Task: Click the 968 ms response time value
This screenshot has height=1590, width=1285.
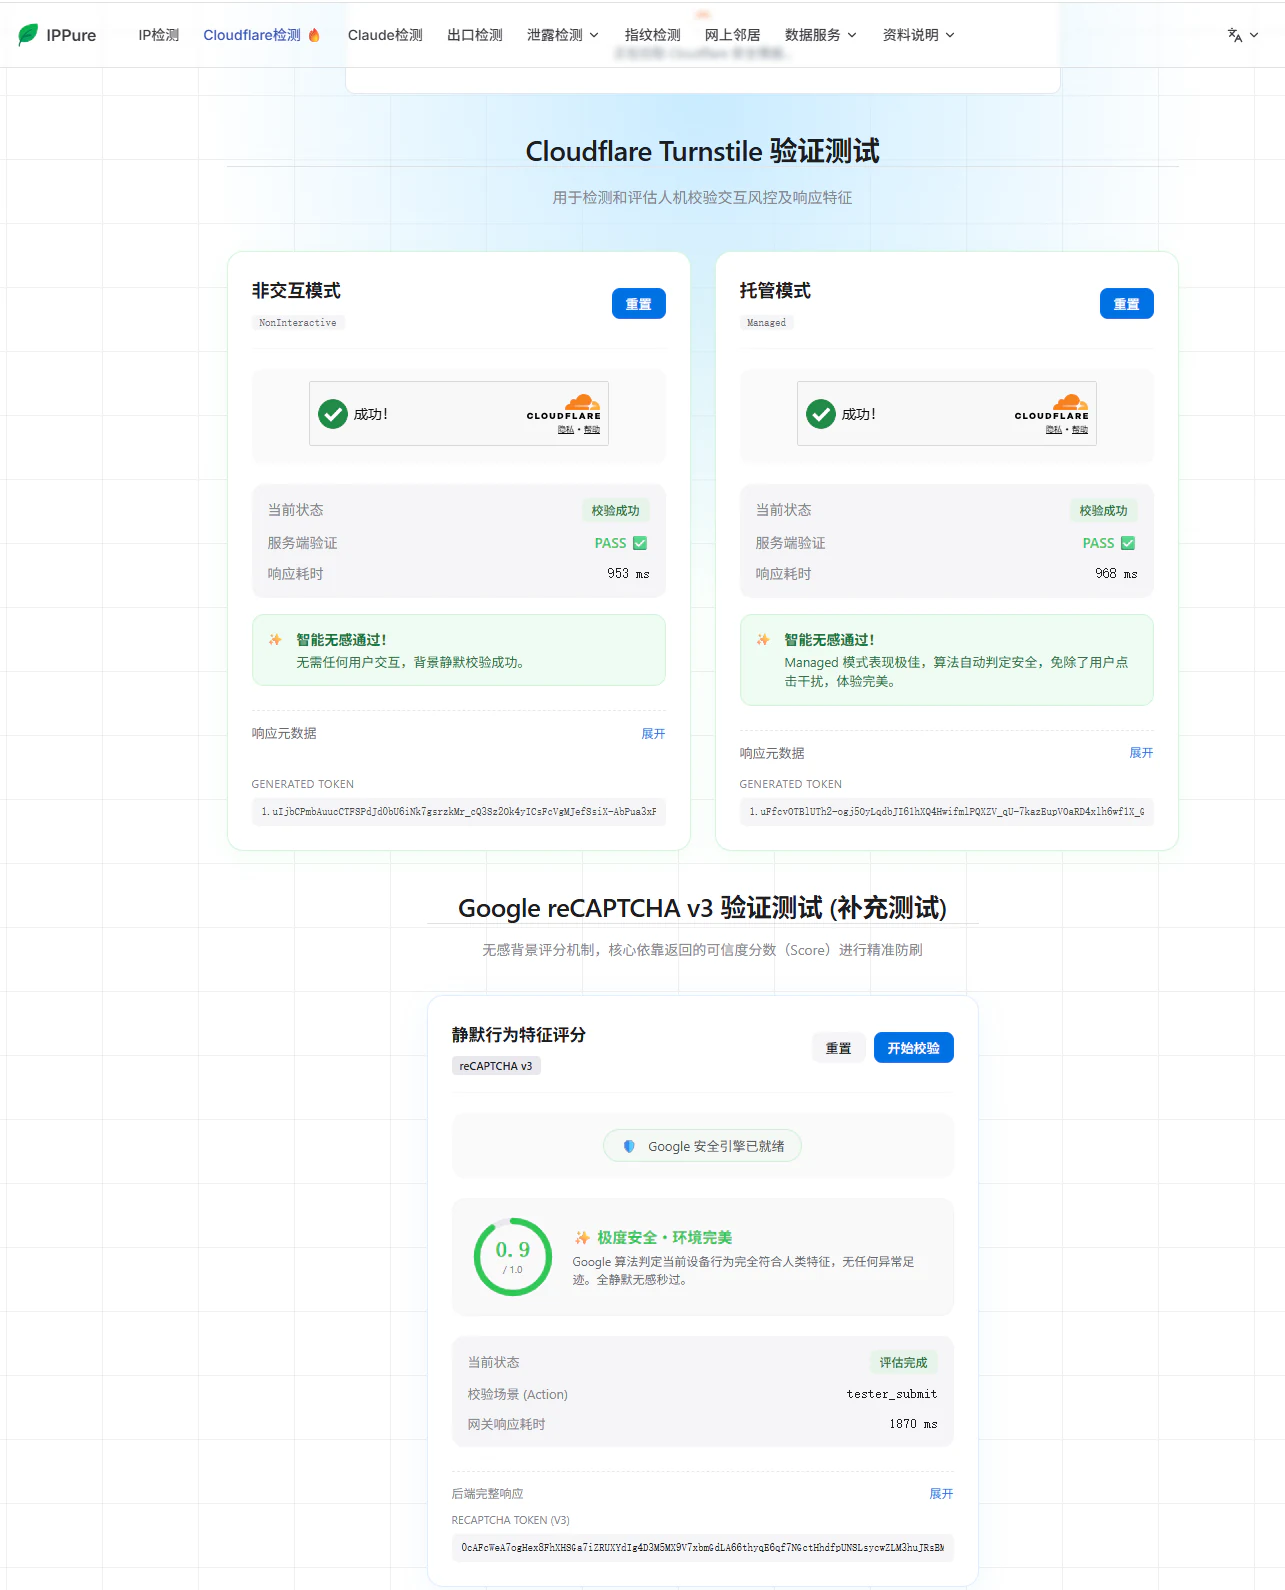Action: (1116, 574)
